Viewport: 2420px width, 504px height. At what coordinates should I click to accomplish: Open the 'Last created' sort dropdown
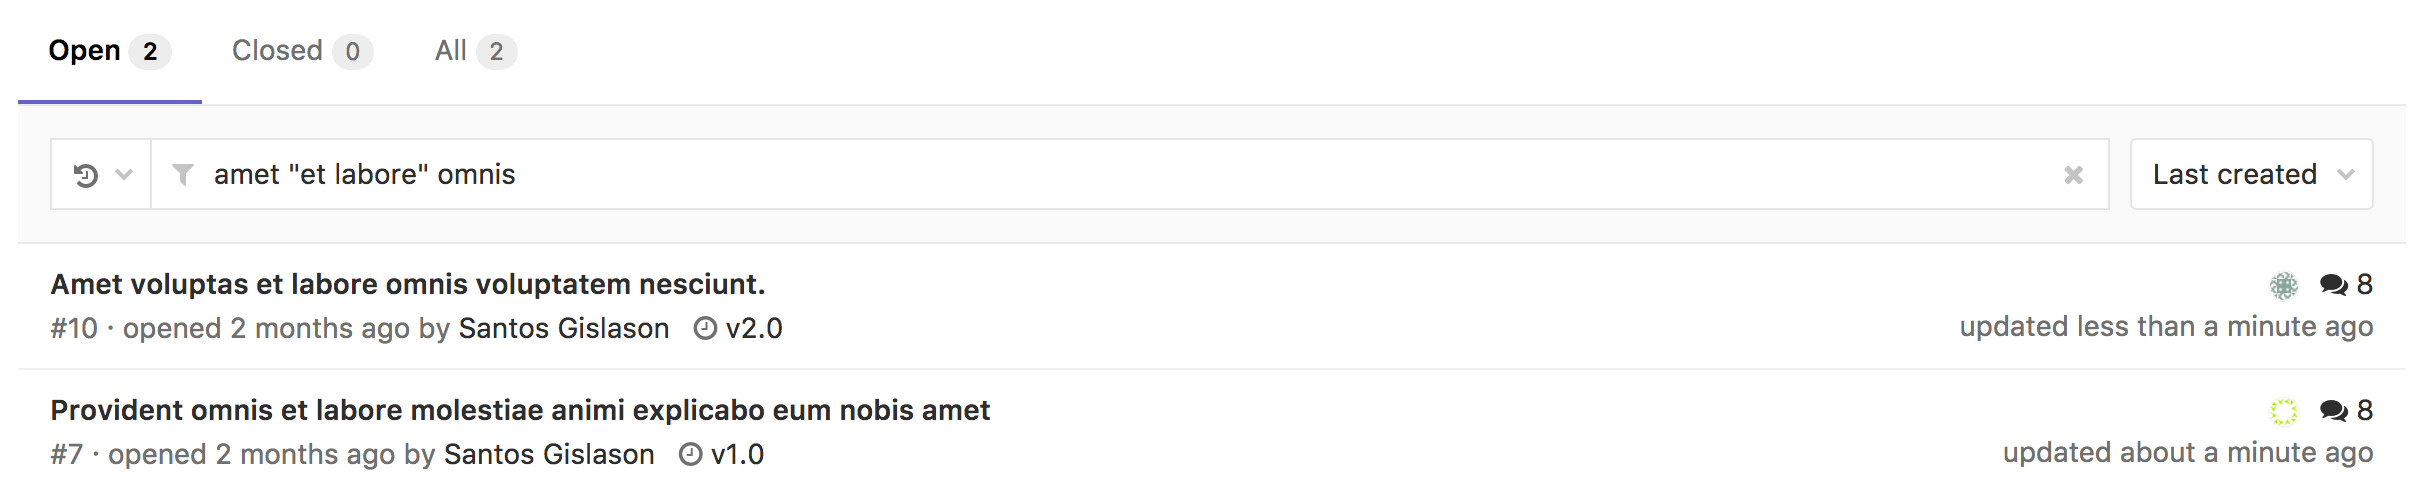2251,175
